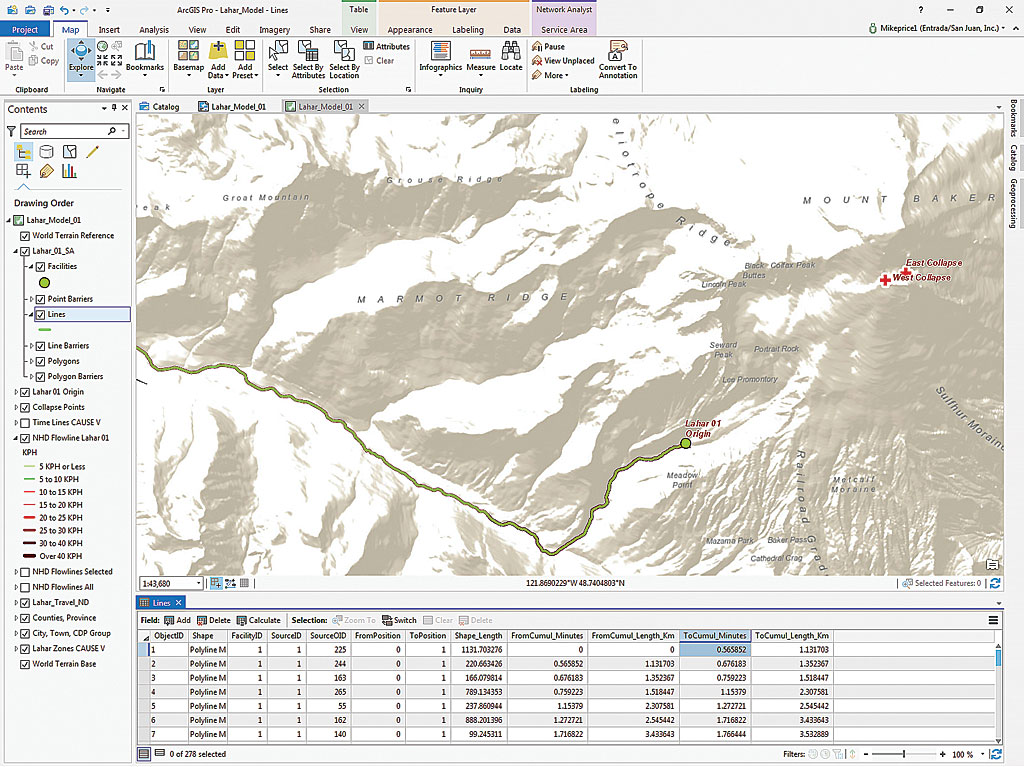Image resolution: width=1024 pixels, height=767 pixels.
Task: Click the Facilities green circle symbol
Action: pos(44,283)
